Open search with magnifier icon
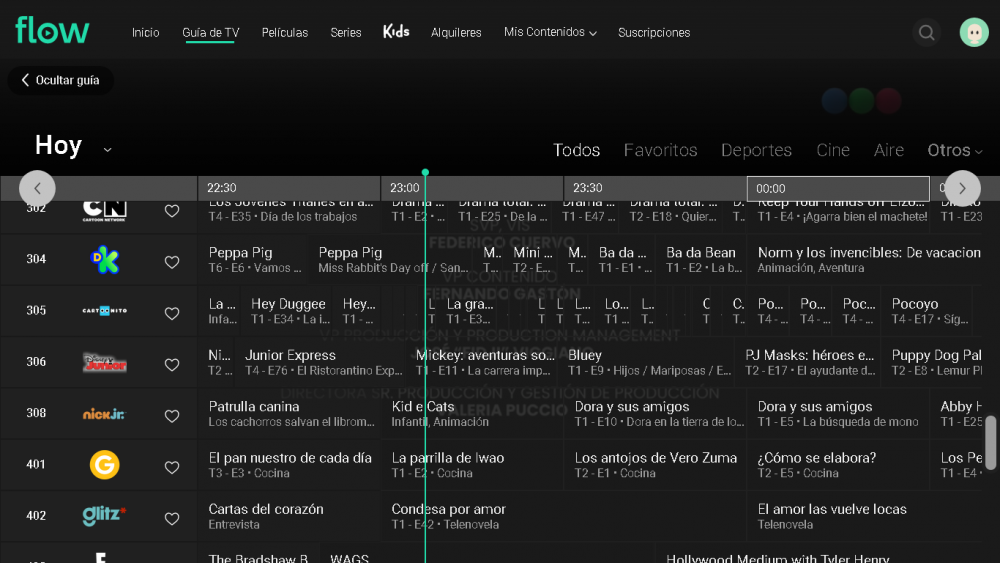Viewport: 1000px width, 563px height. click(926, 33)
